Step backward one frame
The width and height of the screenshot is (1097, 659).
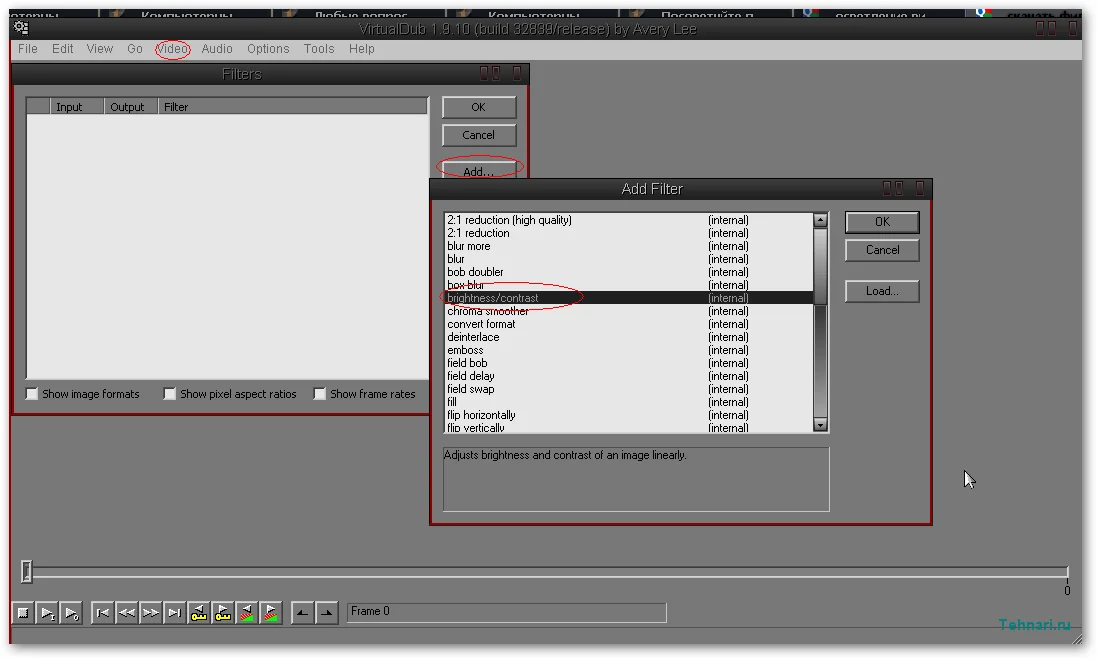tap(126, 613)
